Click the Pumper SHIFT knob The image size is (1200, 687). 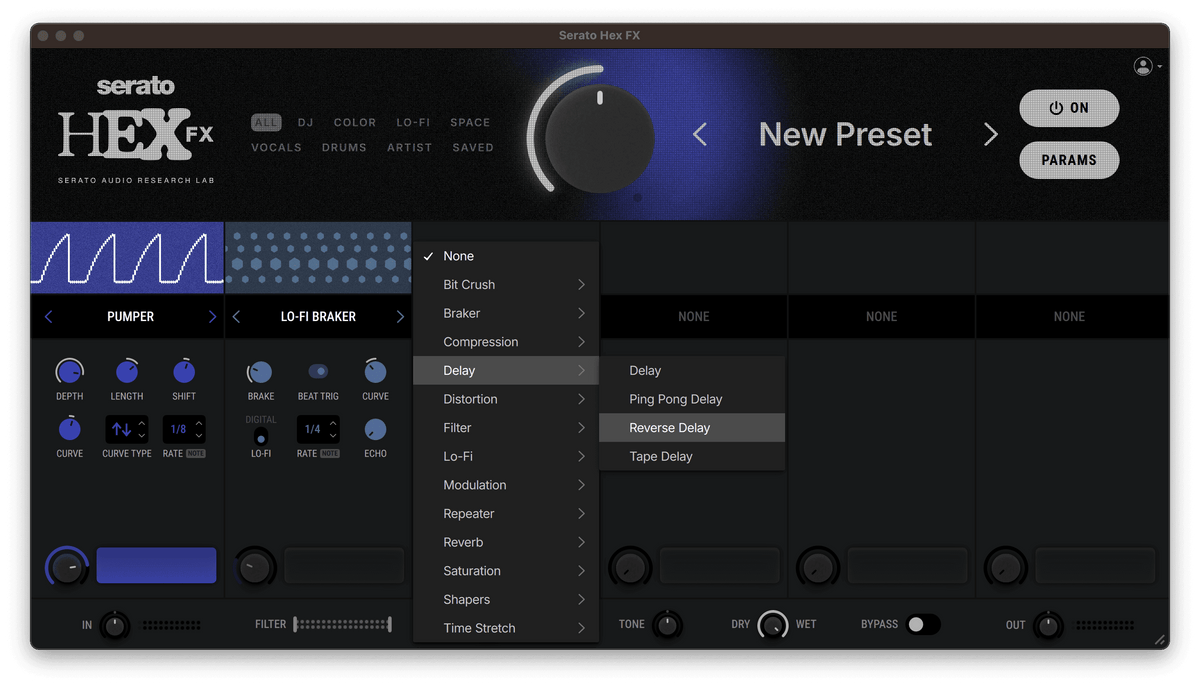[x=184, y=372]
